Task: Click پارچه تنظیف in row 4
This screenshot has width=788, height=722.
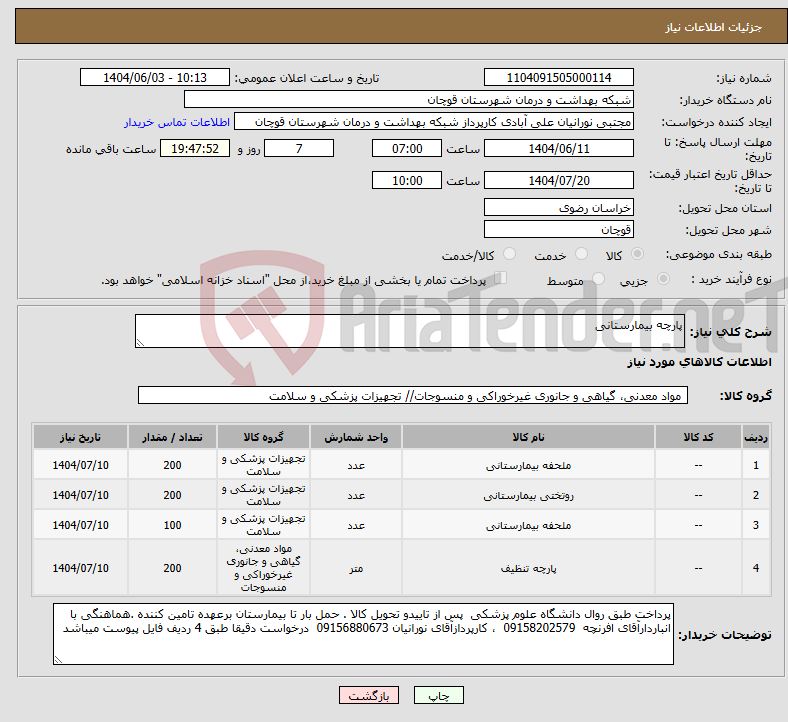Action: click(528, 568)
